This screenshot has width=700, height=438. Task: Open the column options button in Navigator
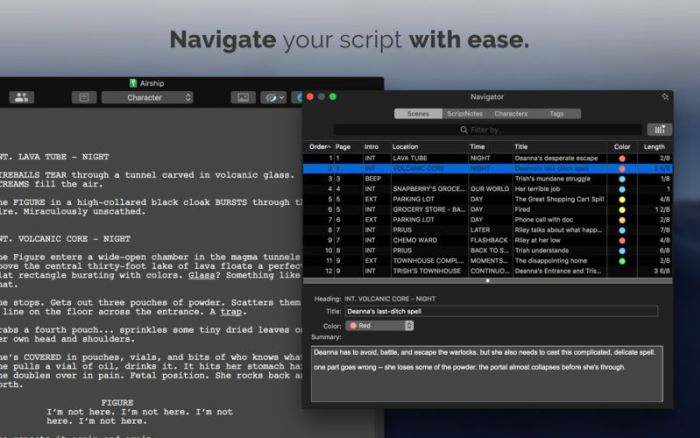tap(659, 130)
